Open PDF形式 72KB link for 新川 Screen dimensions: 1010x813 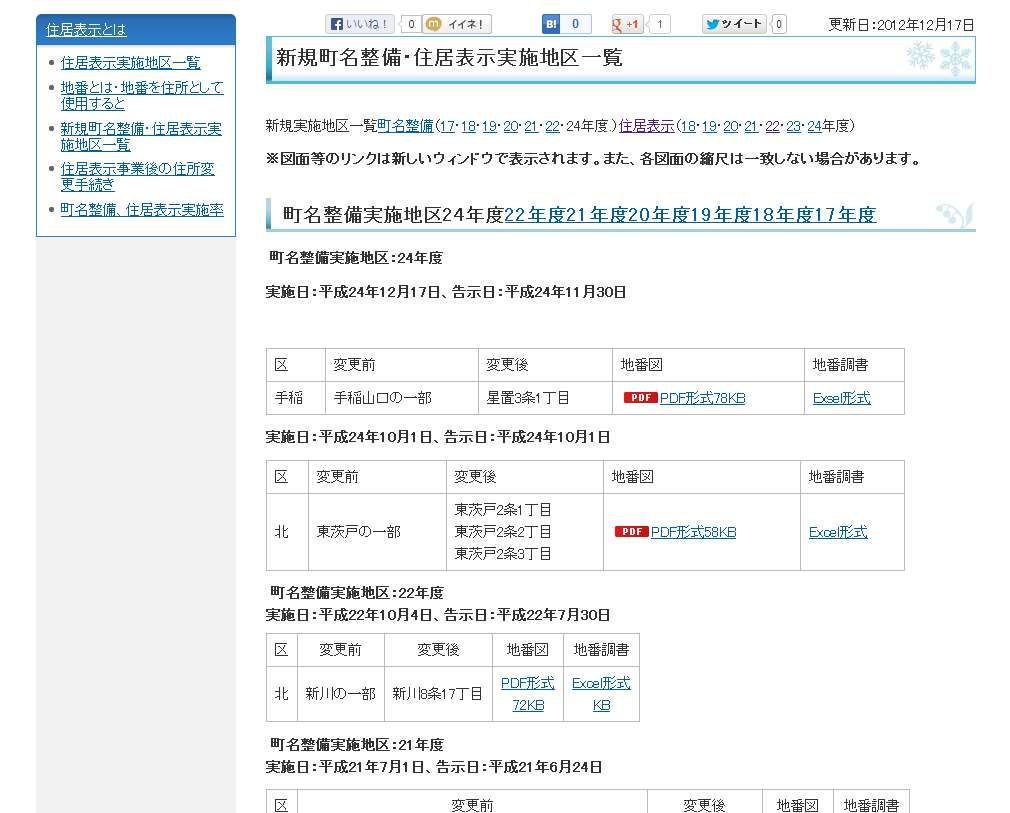(528, 694)
